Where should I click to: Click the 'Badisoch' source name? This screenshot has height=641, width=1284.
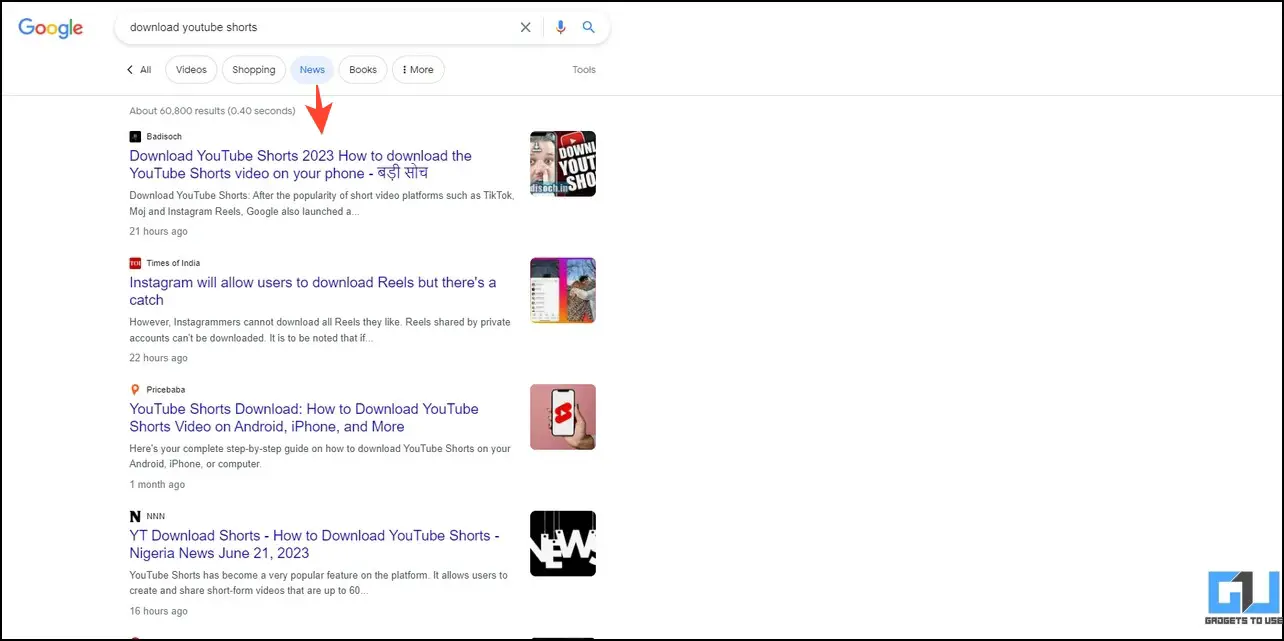tap(164, 137)
